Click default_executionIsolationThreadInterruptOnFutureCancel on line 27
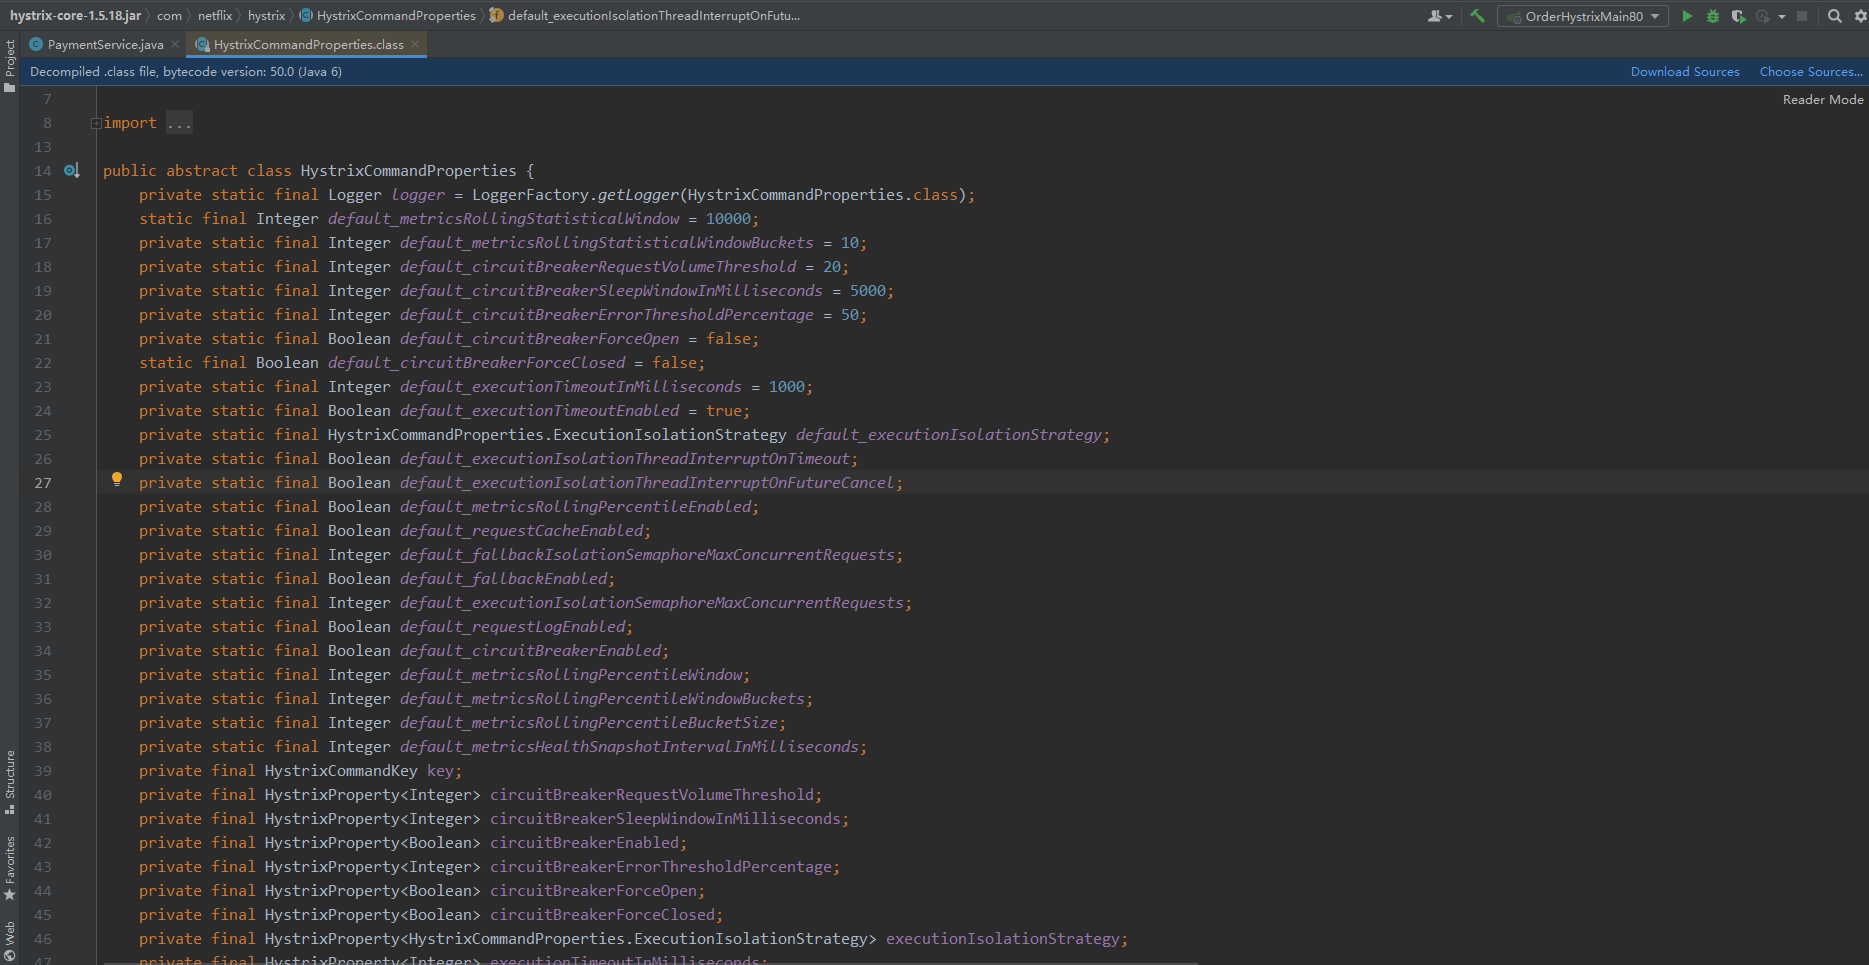Screen dimensions: 1869x965 pos(647,483)
